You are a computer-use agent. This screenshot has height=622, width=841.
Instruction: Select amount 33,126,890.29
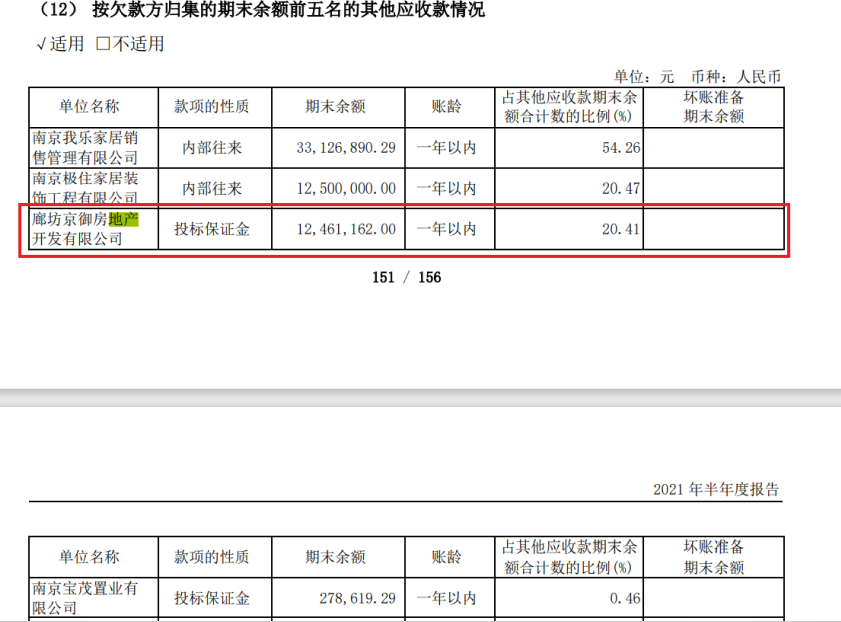coord(346,148)
